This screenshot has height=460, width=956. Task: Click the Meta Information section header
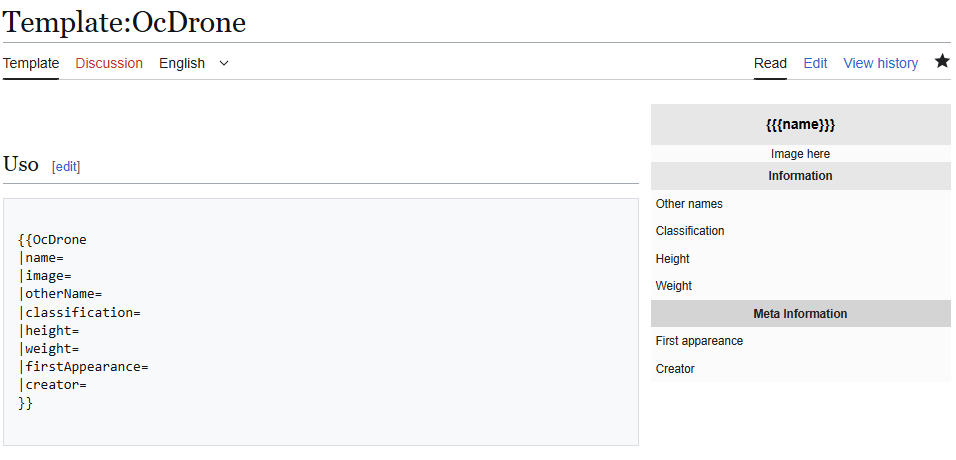[800, 314]
